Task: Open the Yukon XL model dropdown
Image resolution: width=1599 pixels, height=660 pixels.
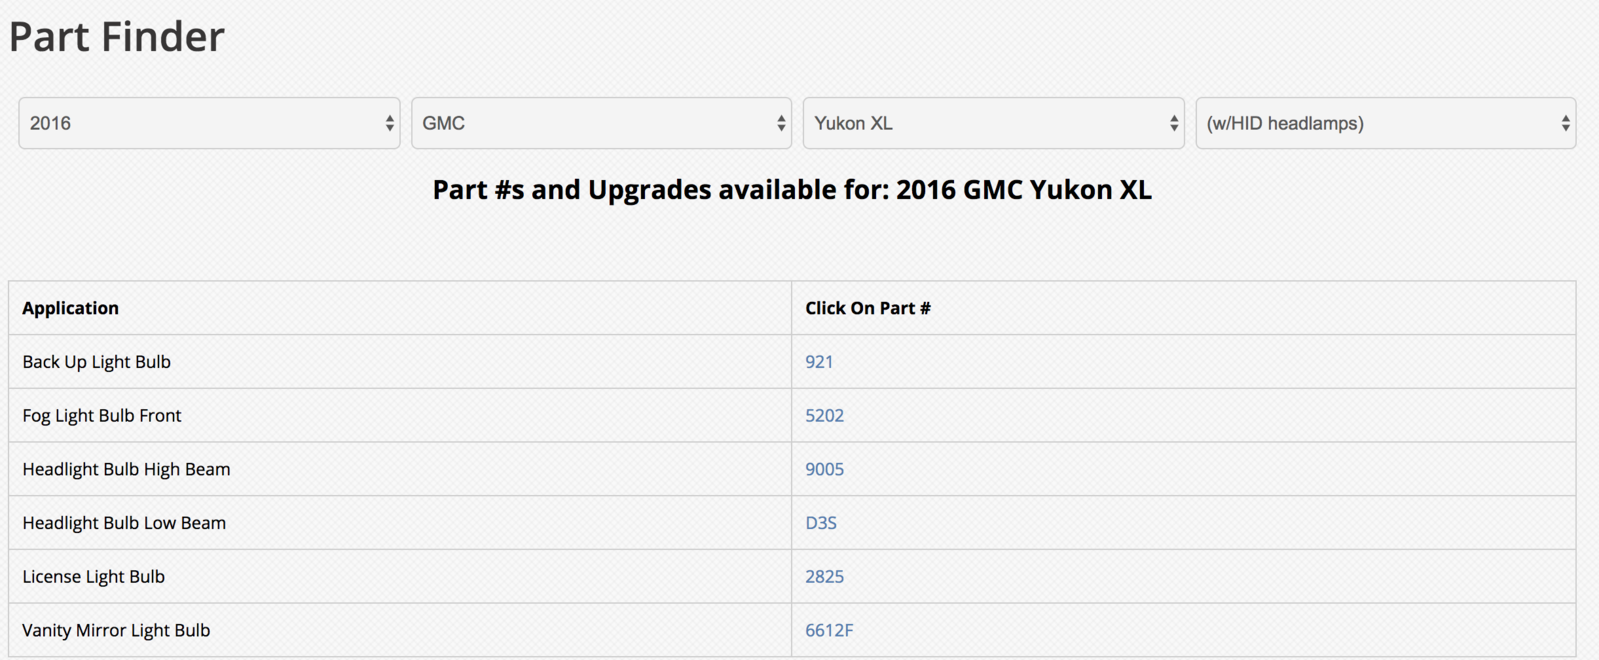Action: tap(993, 123)
